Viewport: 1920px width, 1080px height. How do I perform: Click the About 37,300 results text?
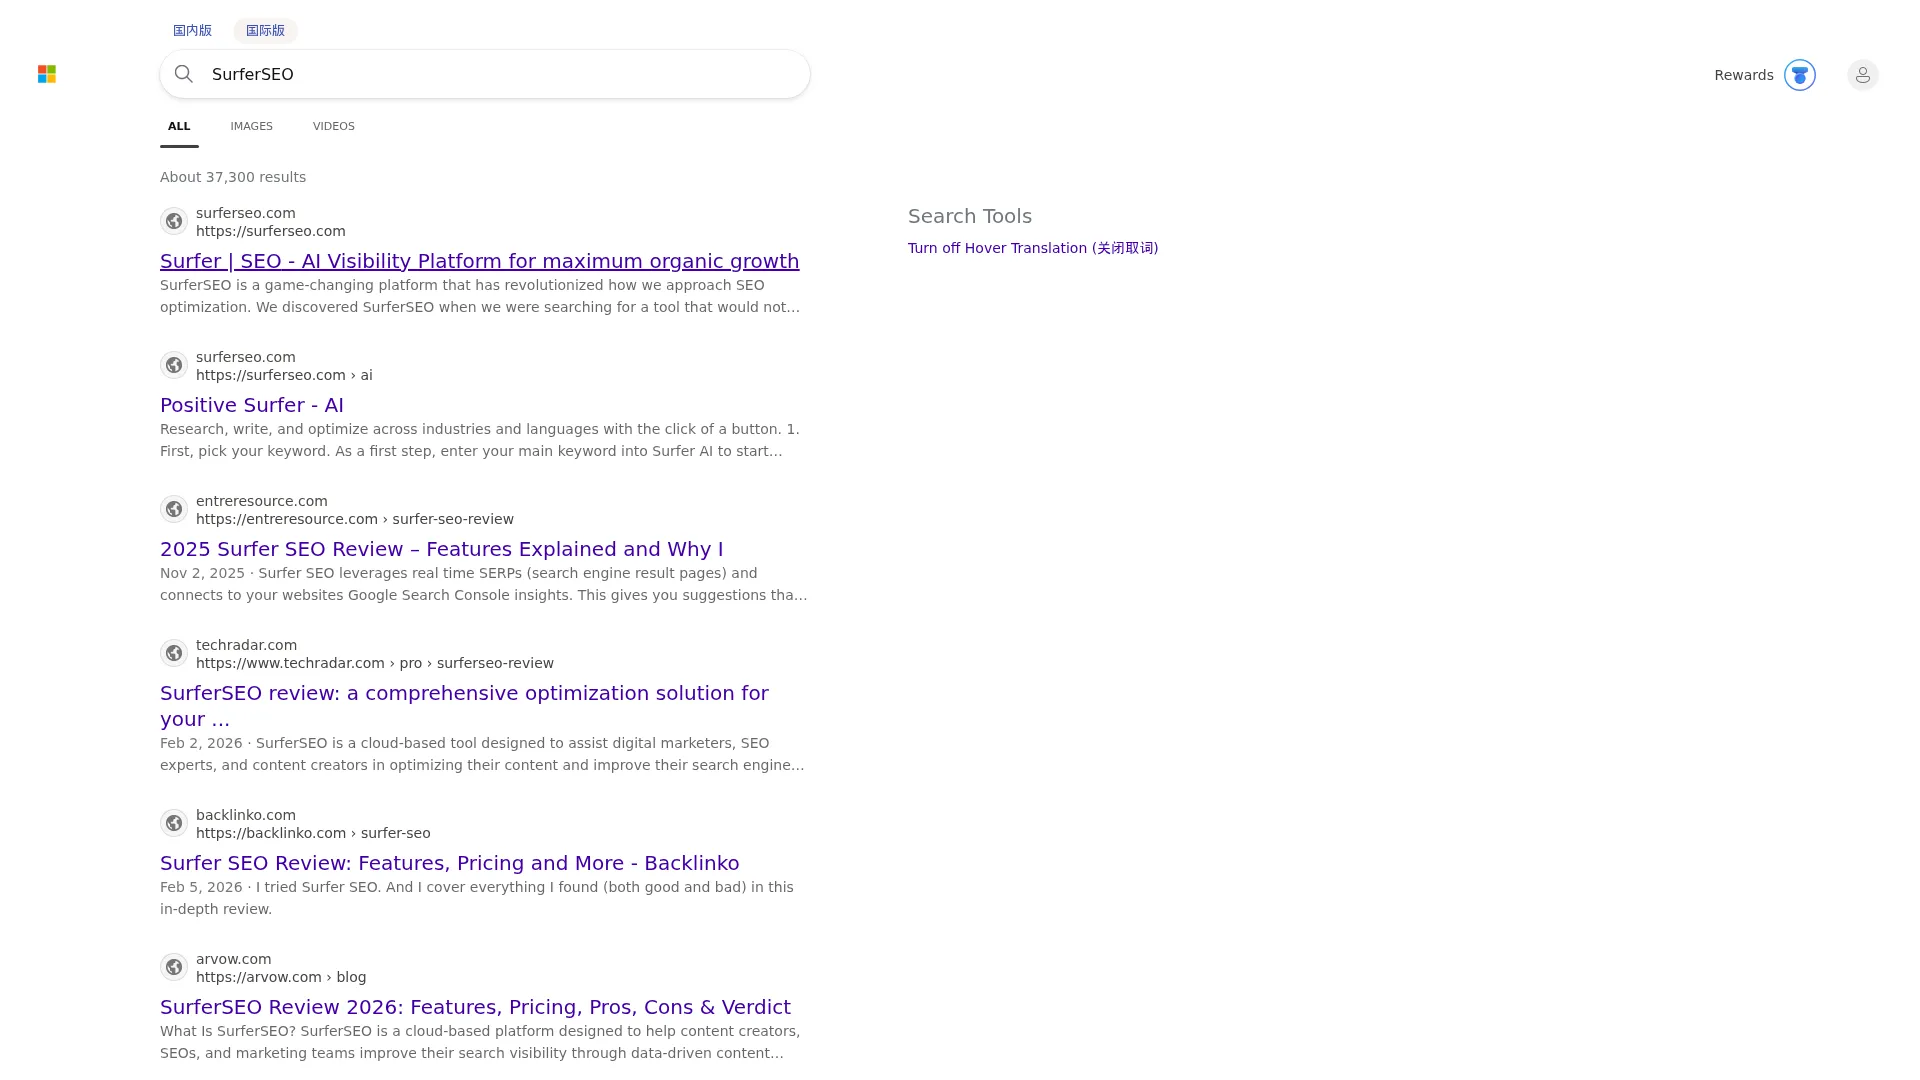(x=233, y=177)
